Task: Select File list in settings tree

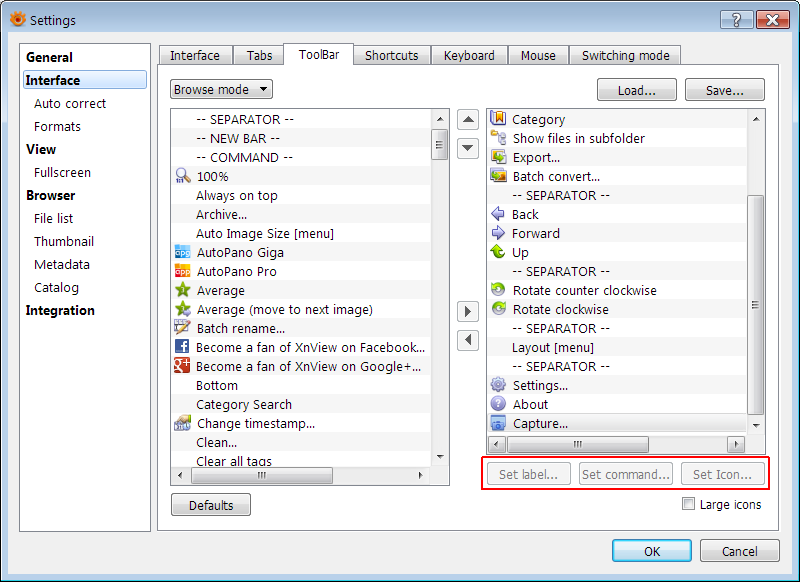Action: coord(53,218)
